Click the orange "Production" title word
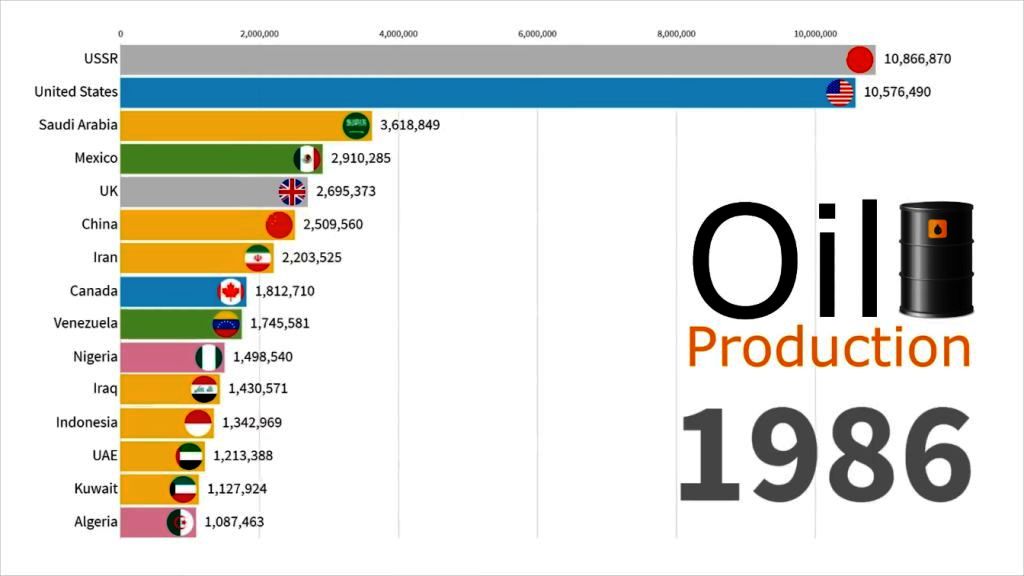1024x576 pixels. point(829,347)
